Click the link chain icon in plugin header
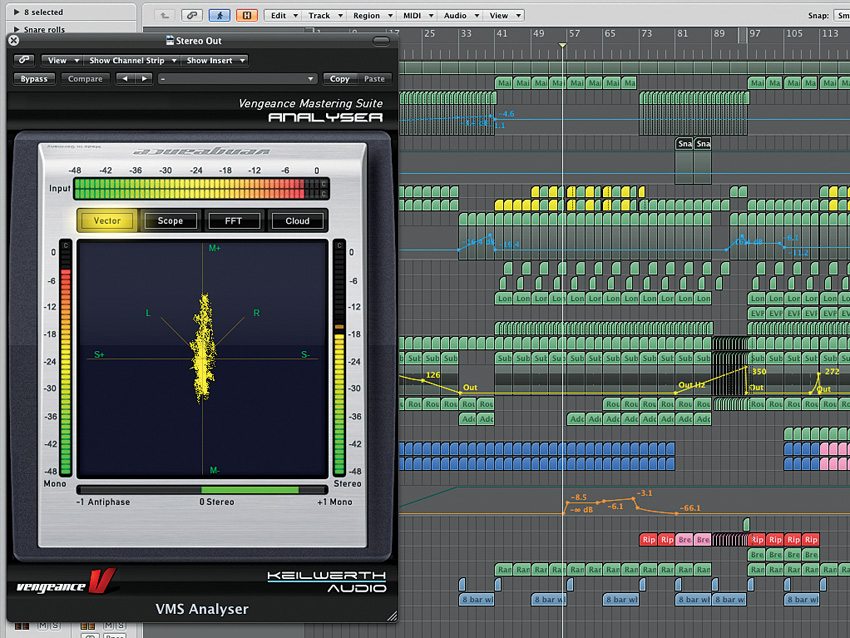Viewport: 850px width, 638px height. point(25,60)
